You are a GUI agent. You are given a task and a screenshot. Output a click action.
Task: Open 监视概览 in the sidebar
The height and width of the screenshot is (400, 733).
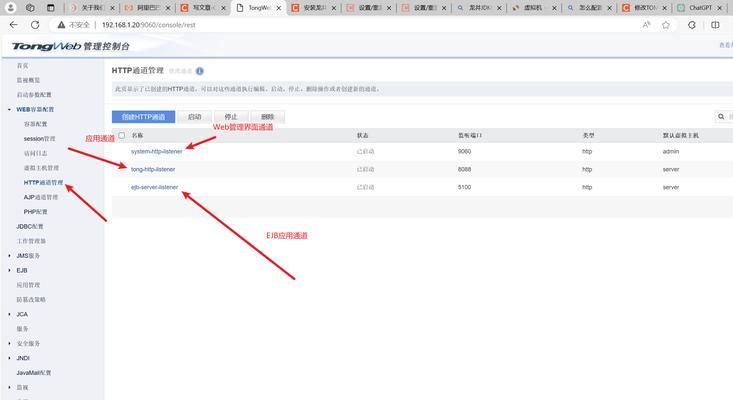[28, 80]
